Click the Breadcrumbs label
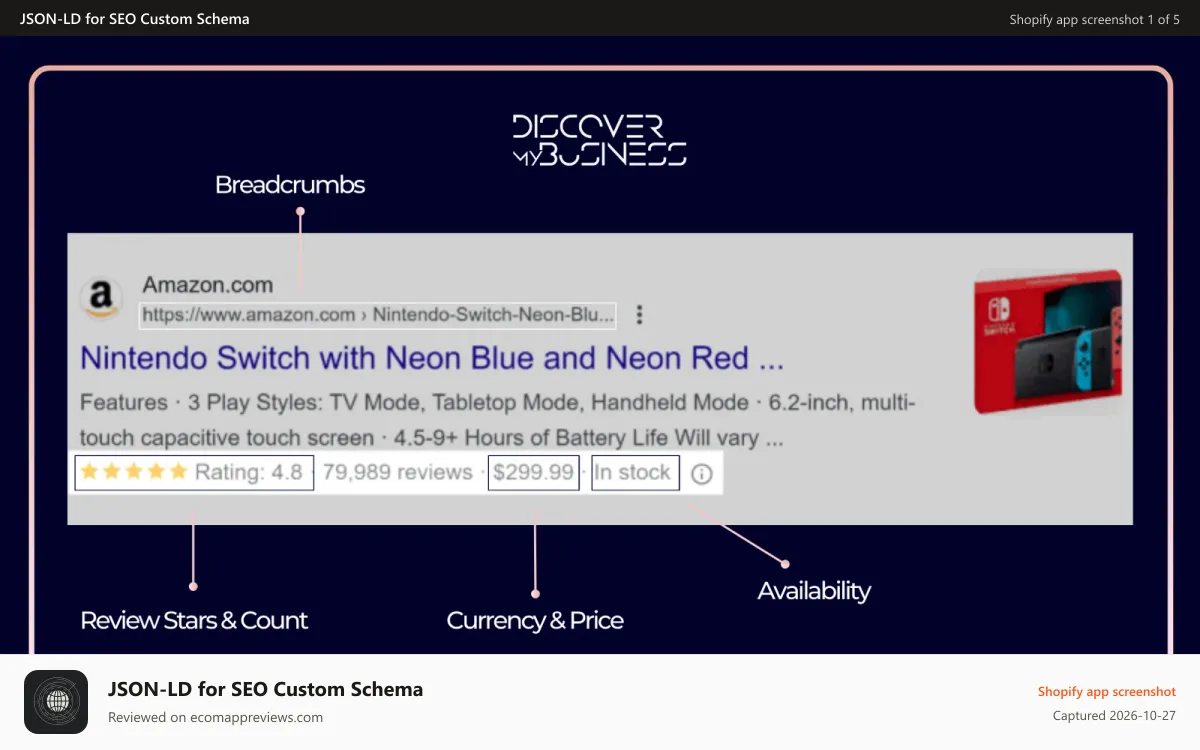Viewport: 1200px width, 750px height. [x=290, y=185]
